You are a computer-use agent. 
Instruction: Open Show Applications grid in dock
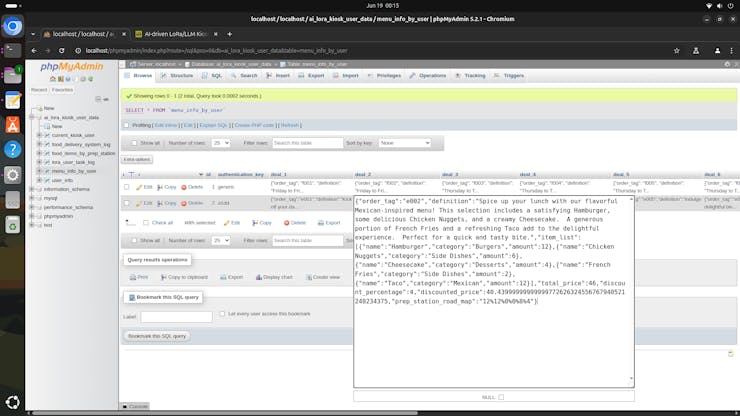pyautogui.click(x=13, y=402)
